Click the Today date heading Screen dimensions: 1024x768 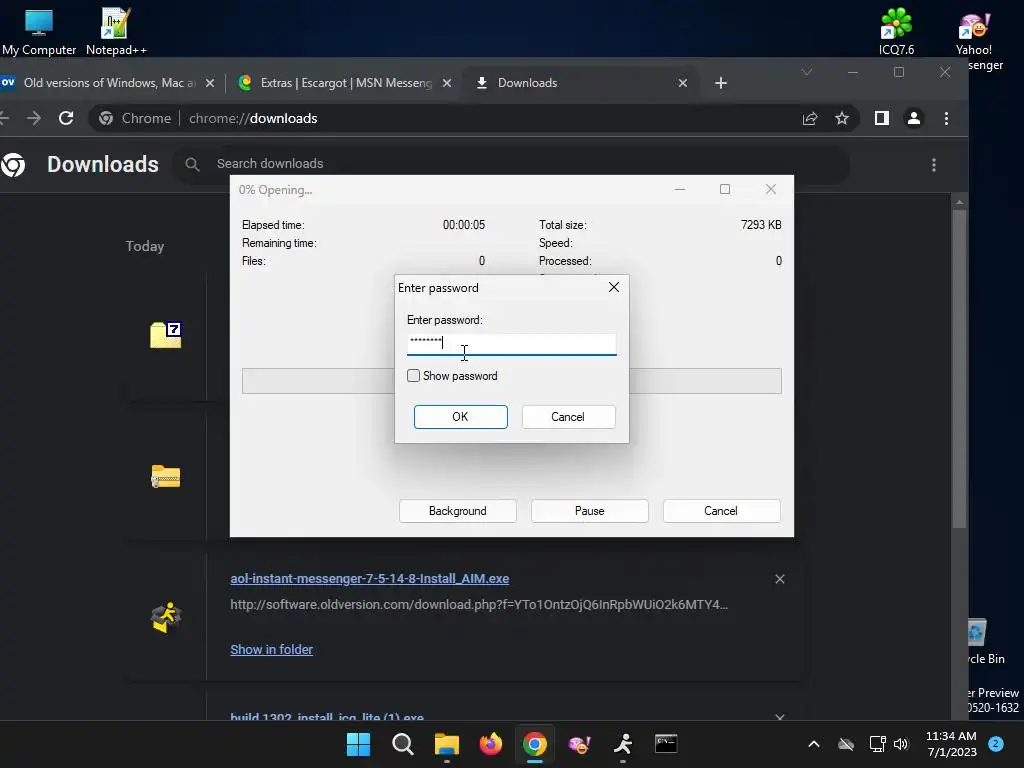pyautogui.click(x=145, y=246)
